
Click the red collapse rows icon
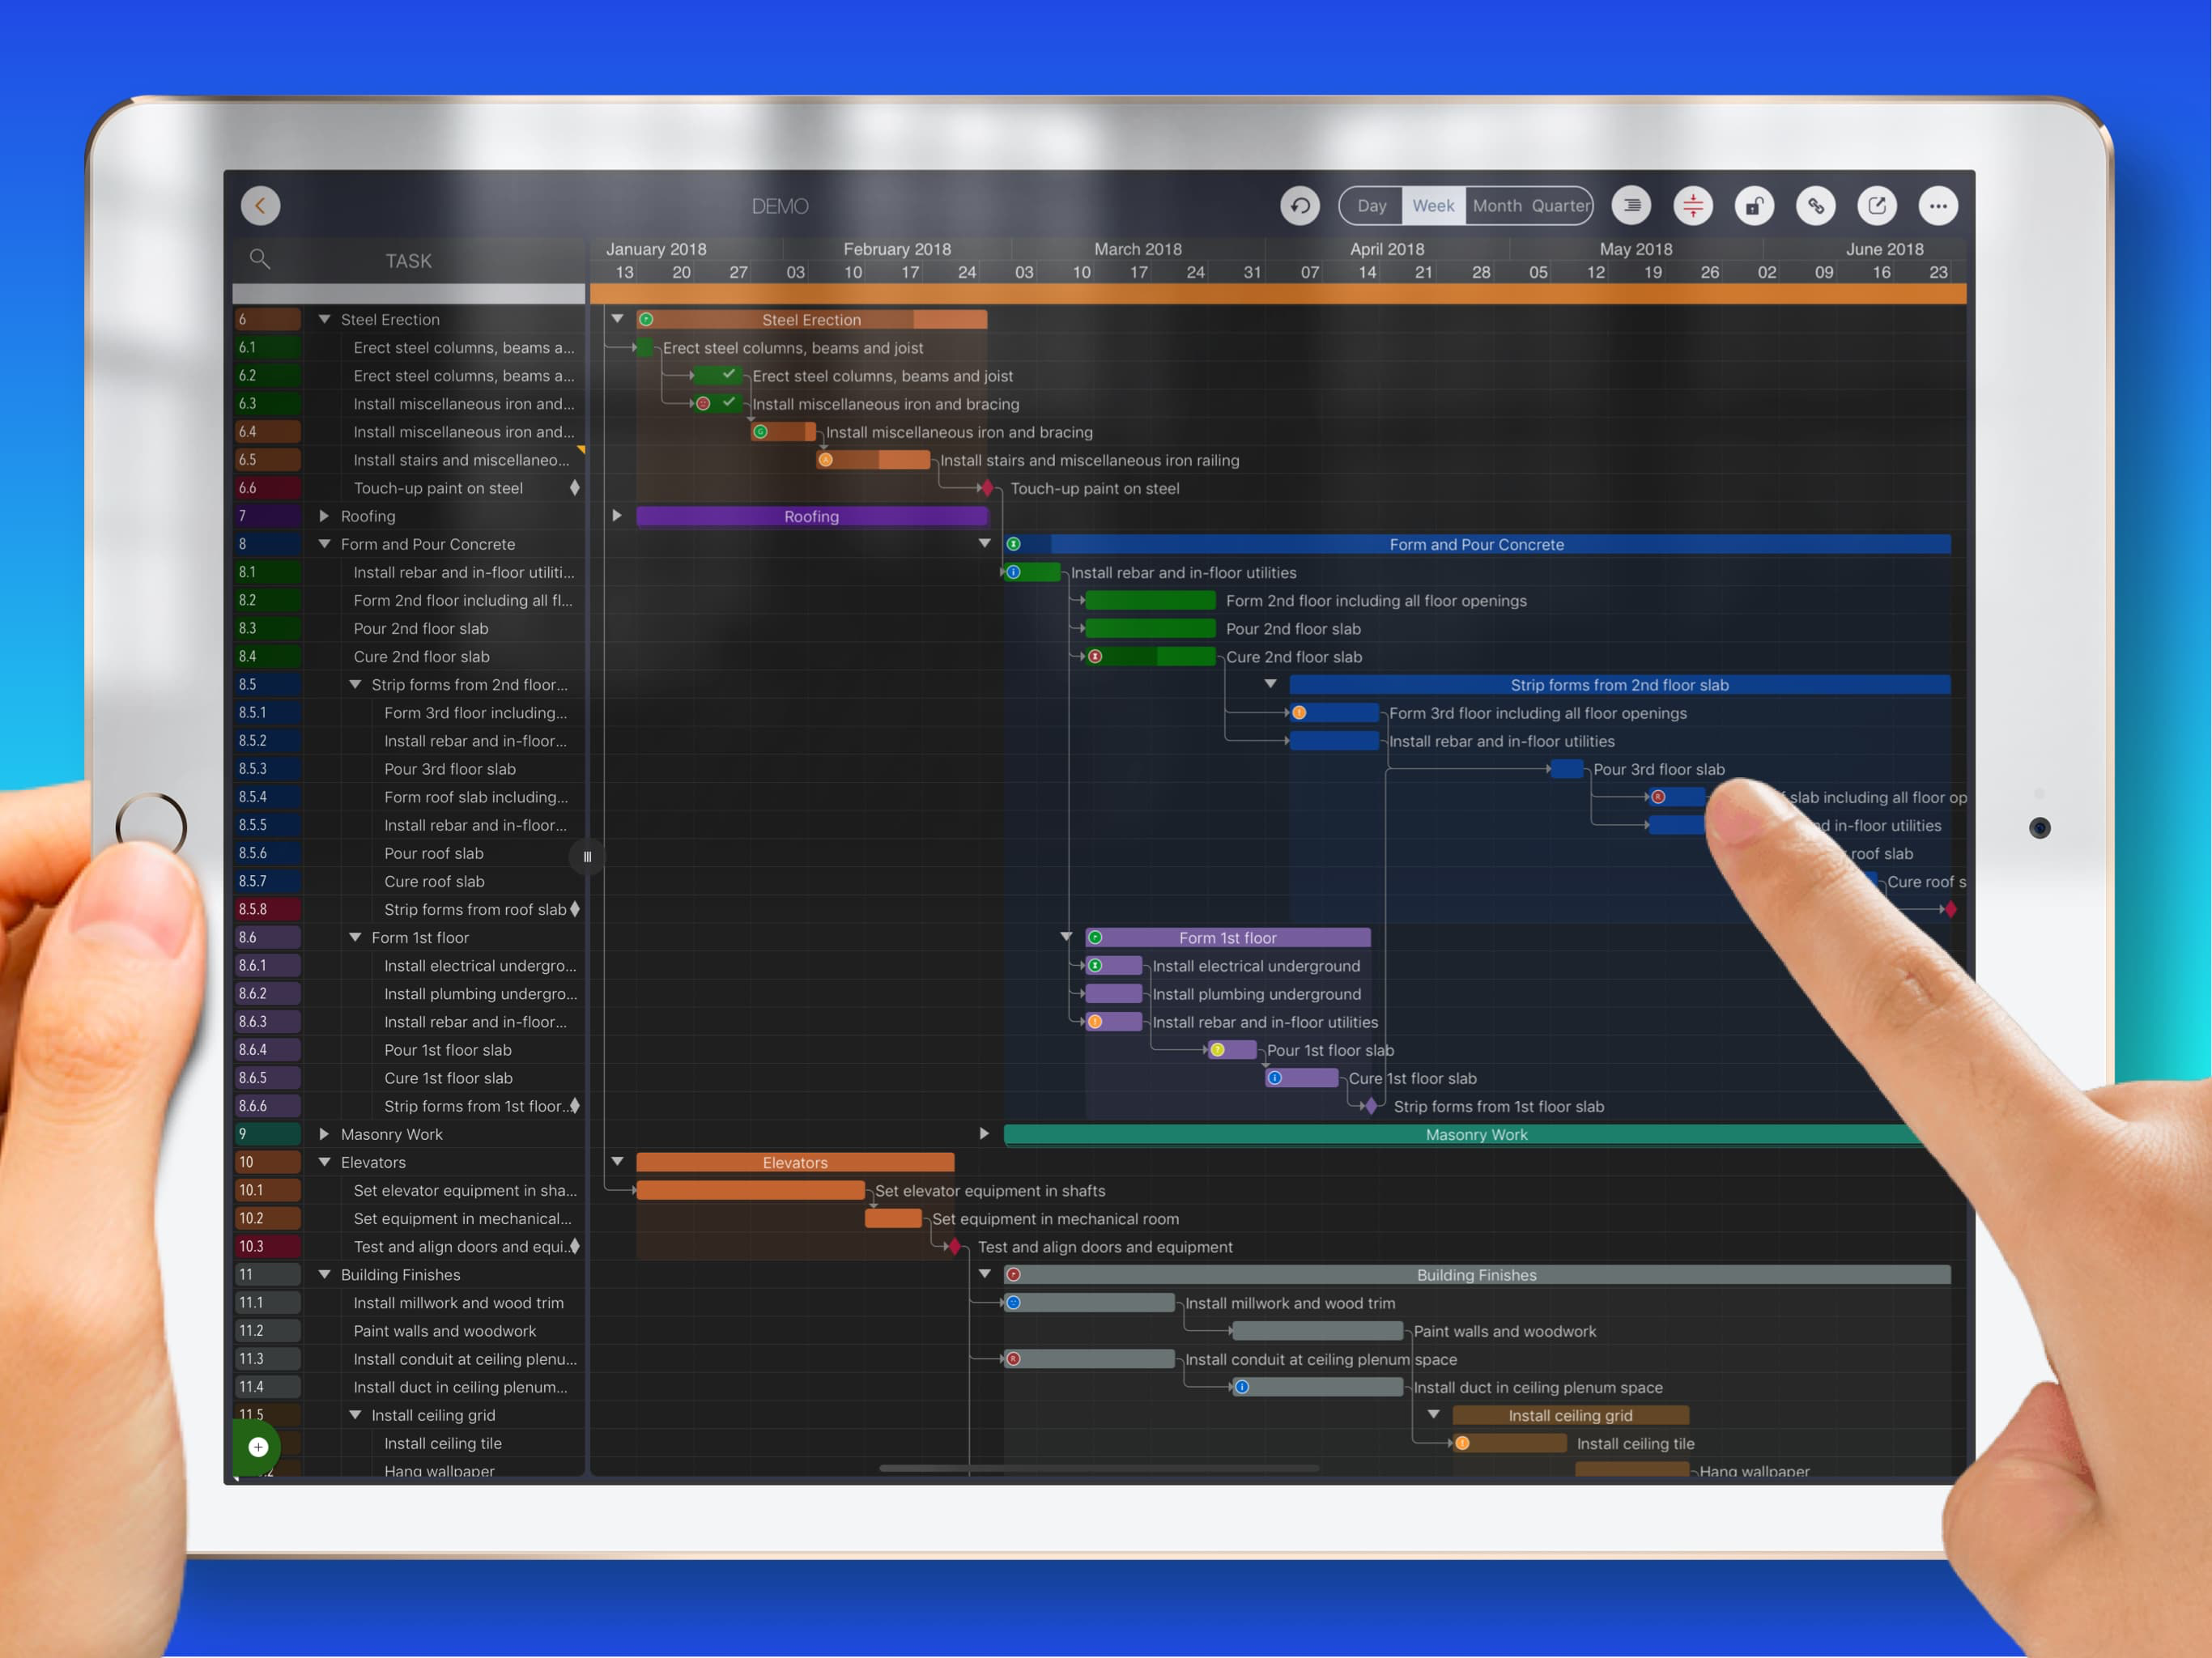(x=1692, y=206)
